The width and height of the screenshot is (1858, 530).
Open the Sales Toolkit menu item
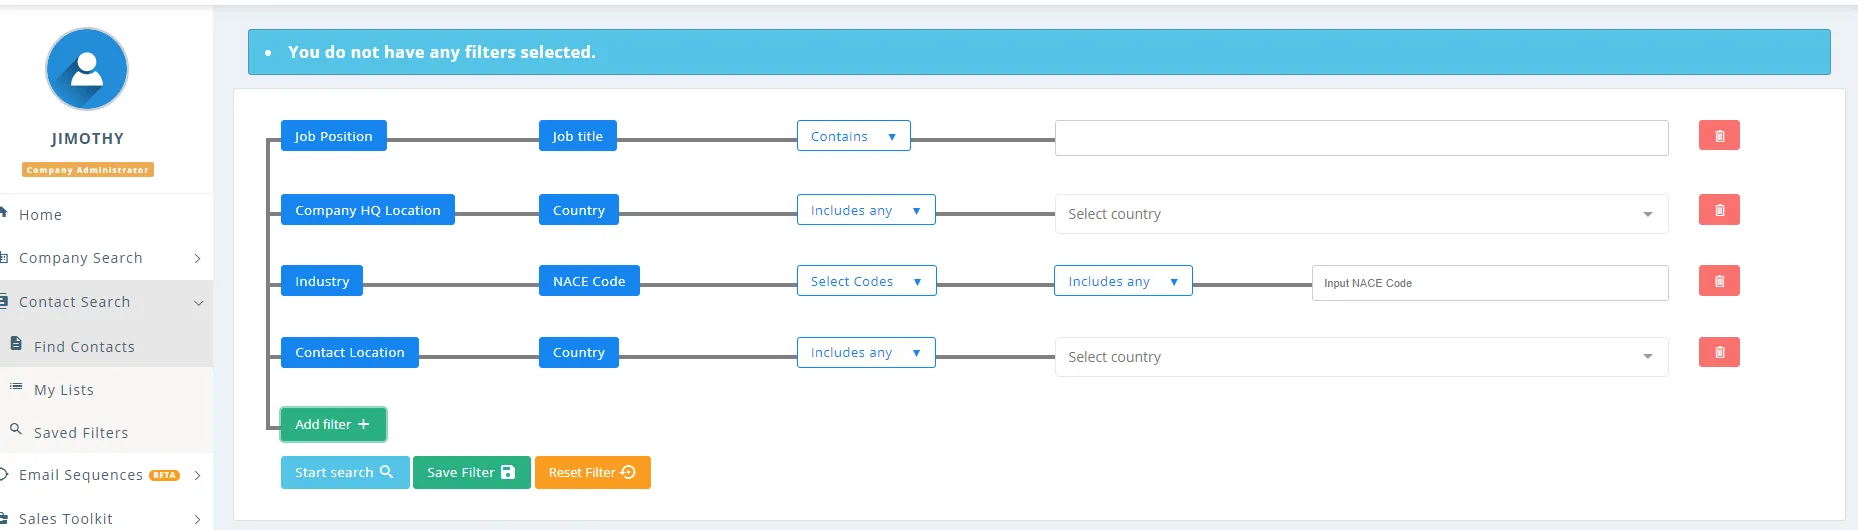66,518
